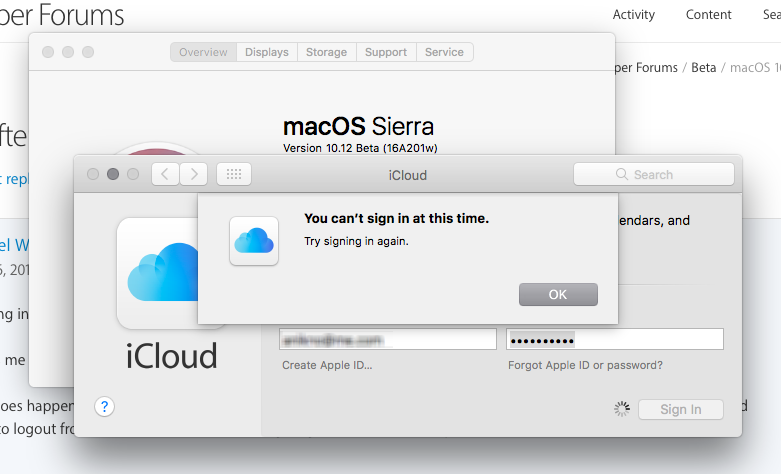
Task: Click the loading spinner beside Sign In
Action: point(622,409)
